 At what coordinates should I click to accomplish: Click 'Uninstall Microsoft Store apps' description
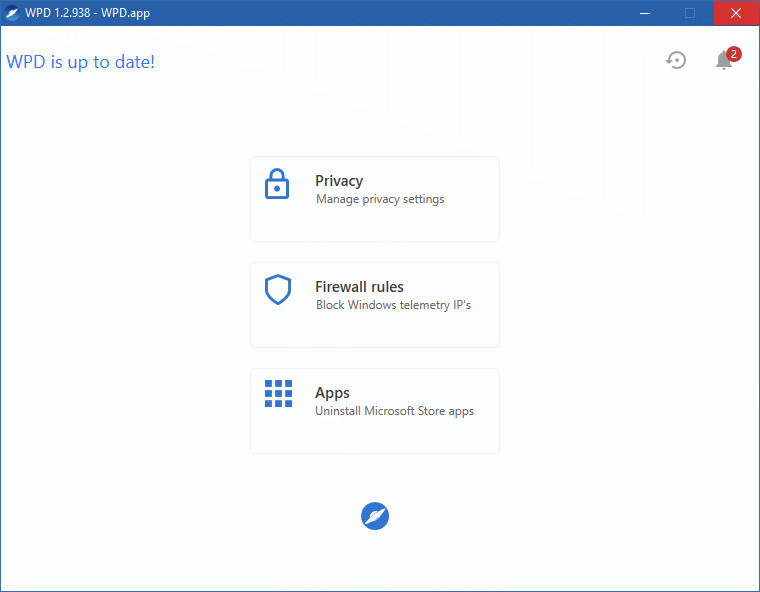[x=395, y=411]
